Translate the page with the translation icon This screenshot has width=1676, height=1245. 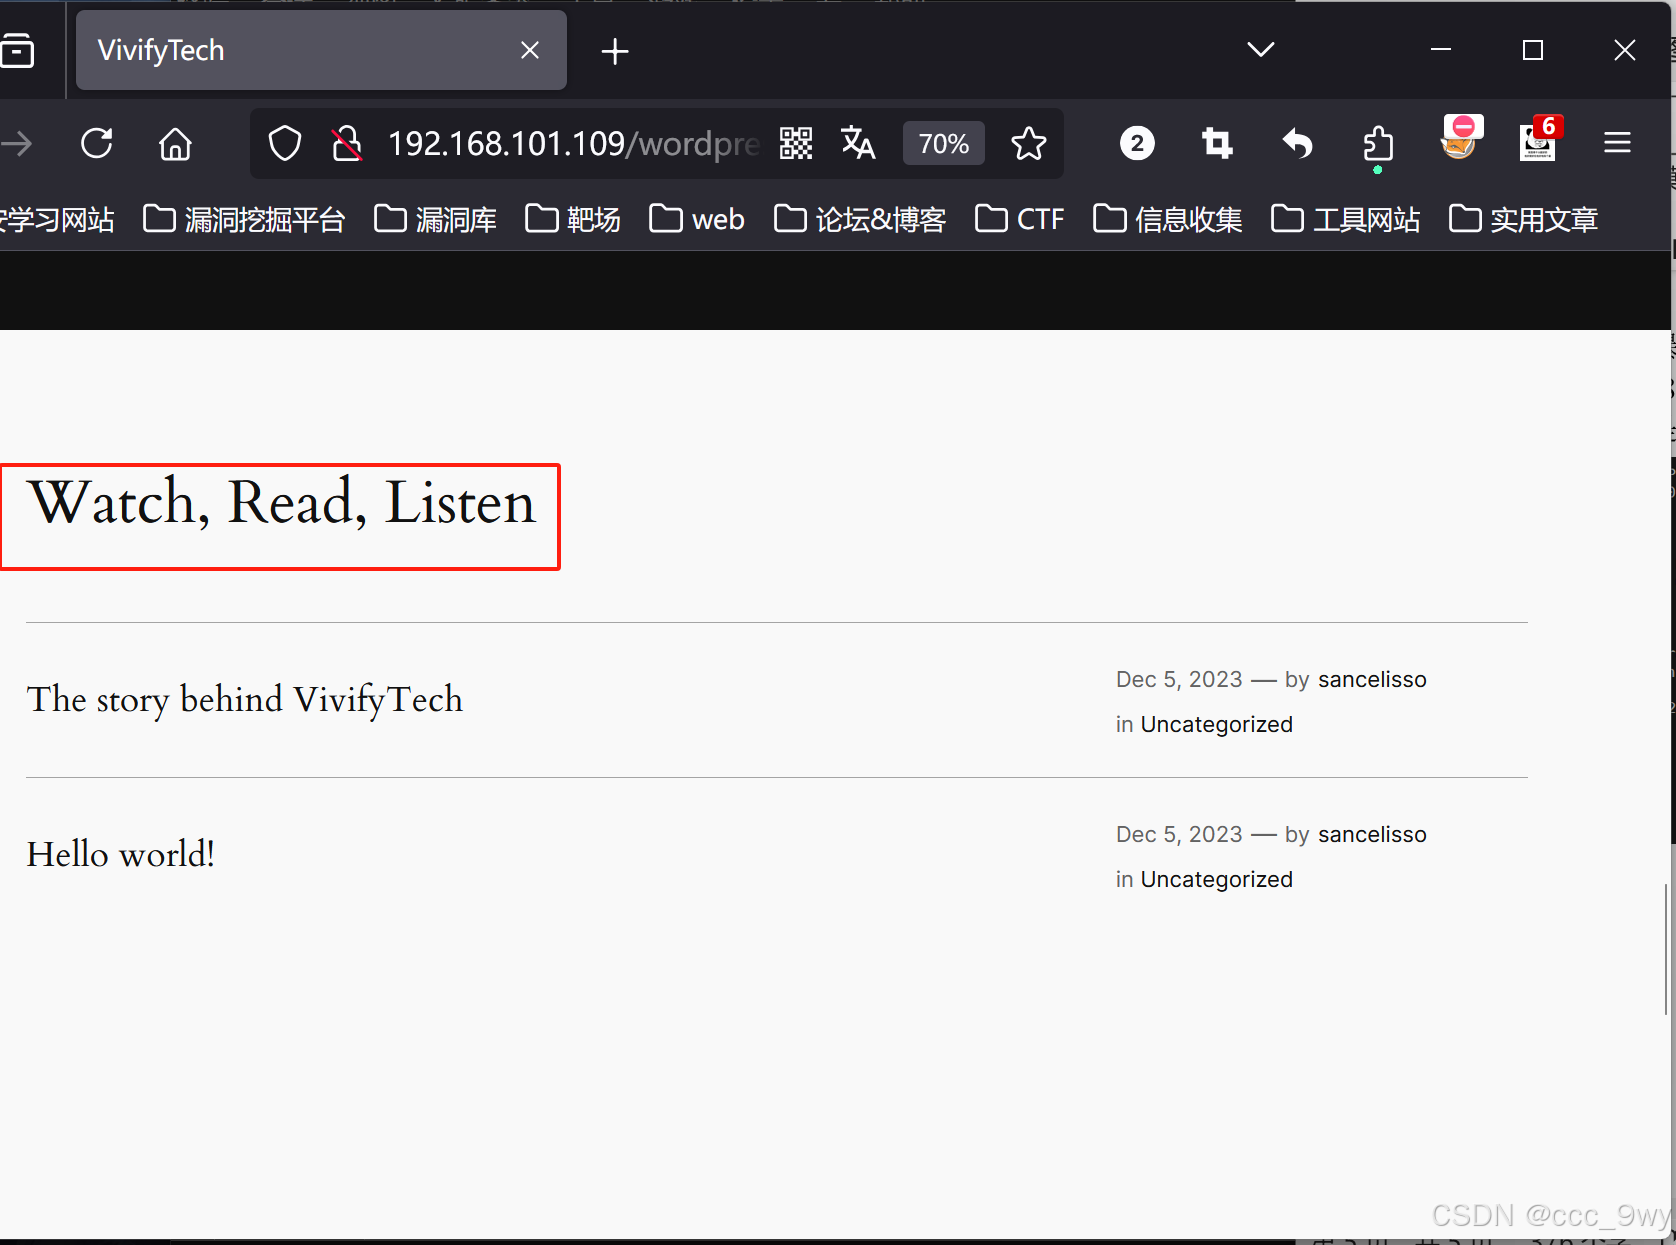[x=858, y=143]
